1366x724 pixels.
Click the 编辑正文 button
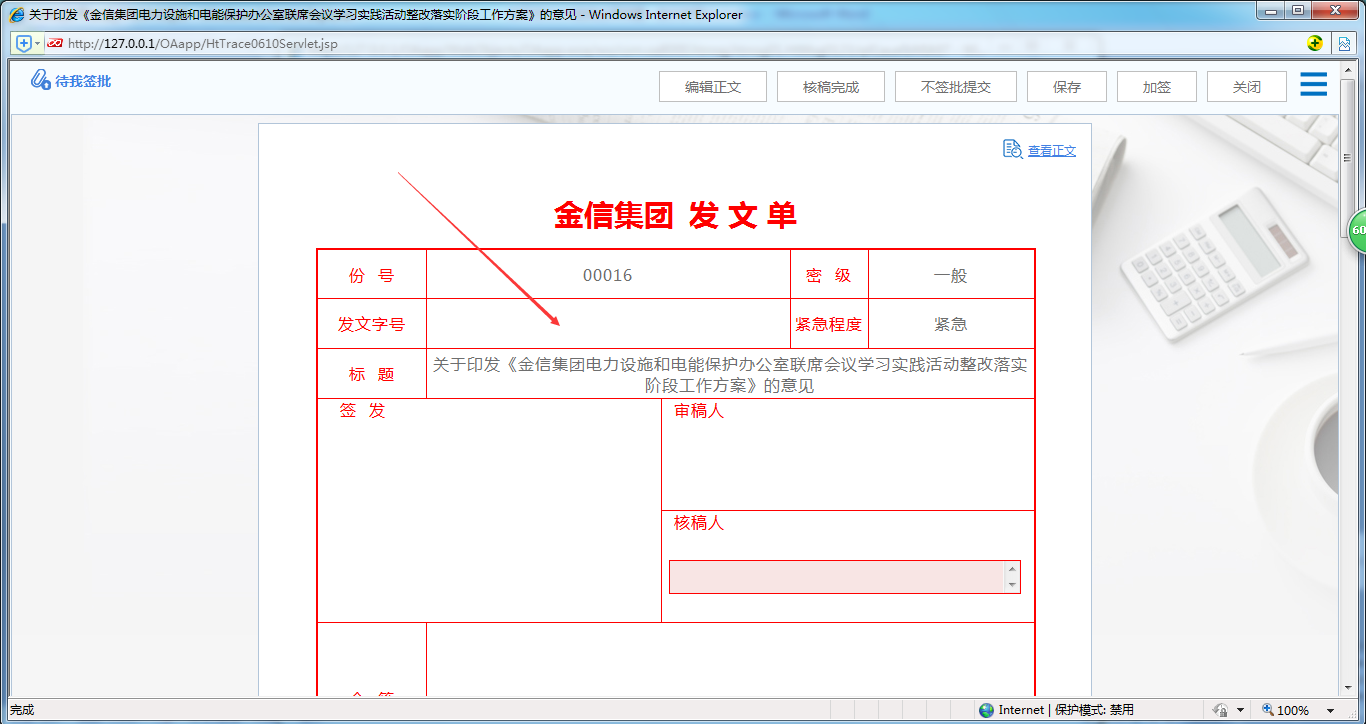click(x=712, y=86)
